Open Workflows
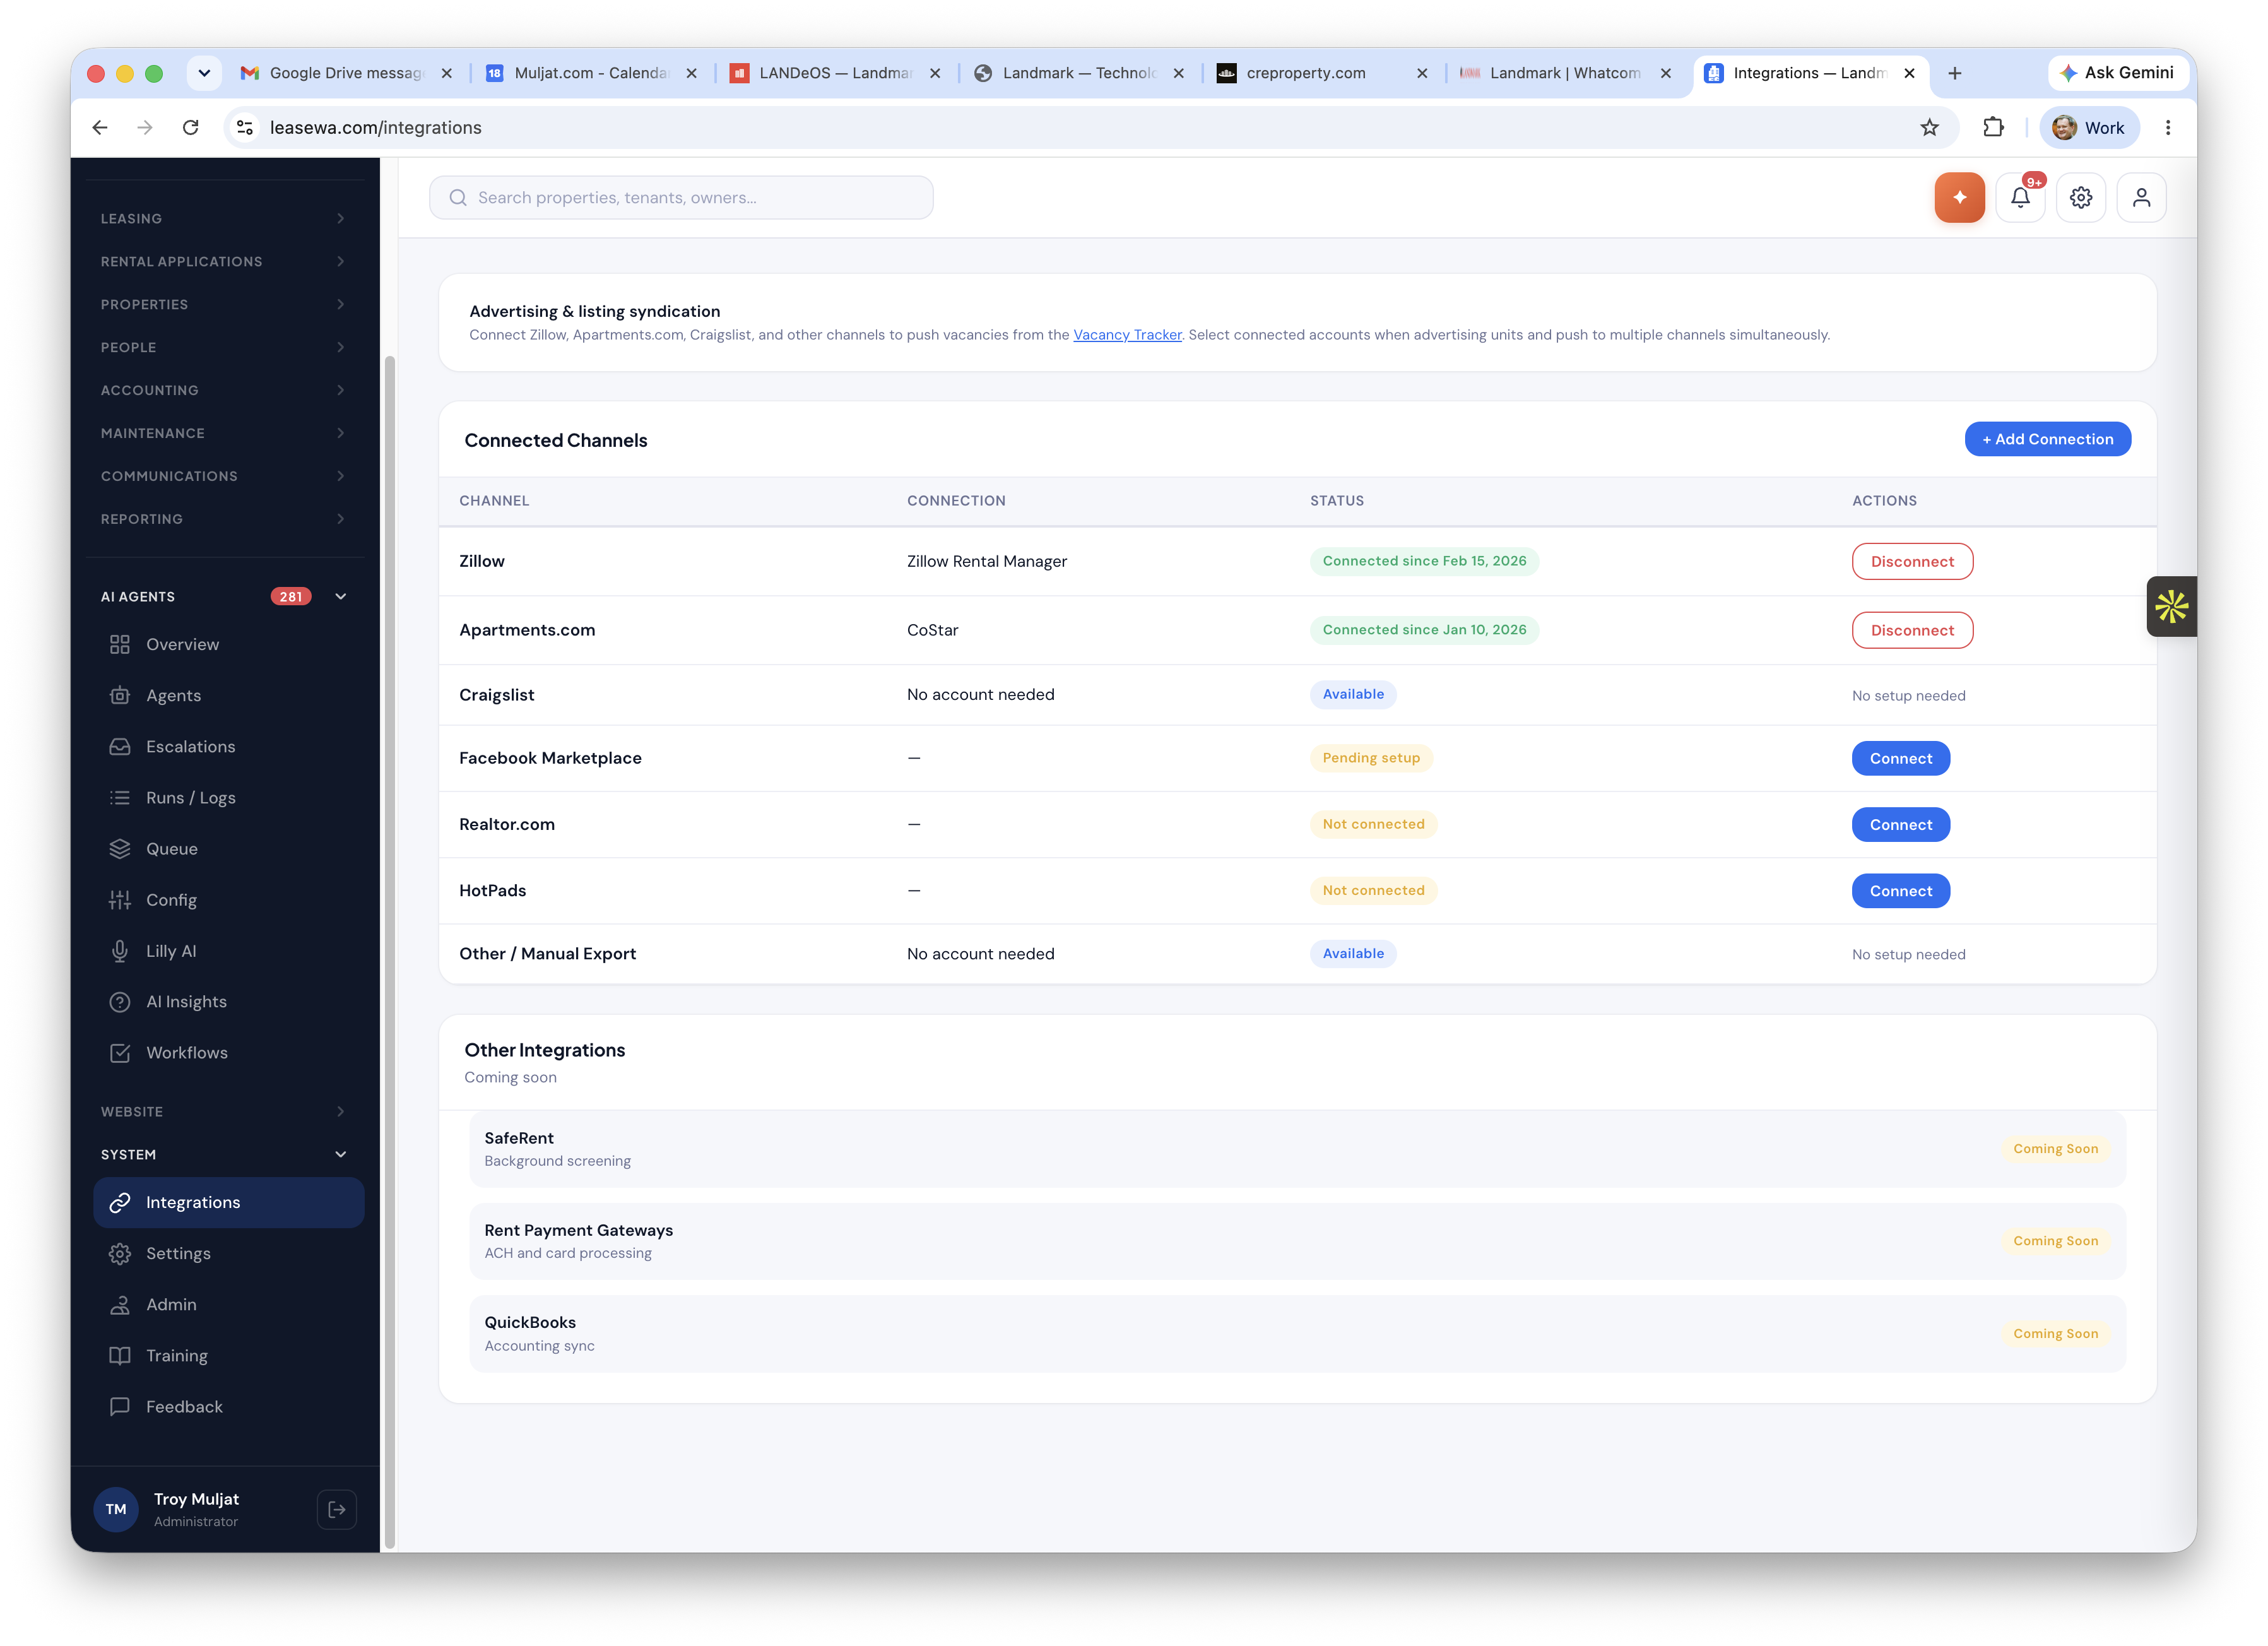This screenshot has width=2268, height=1646. 228,1052
